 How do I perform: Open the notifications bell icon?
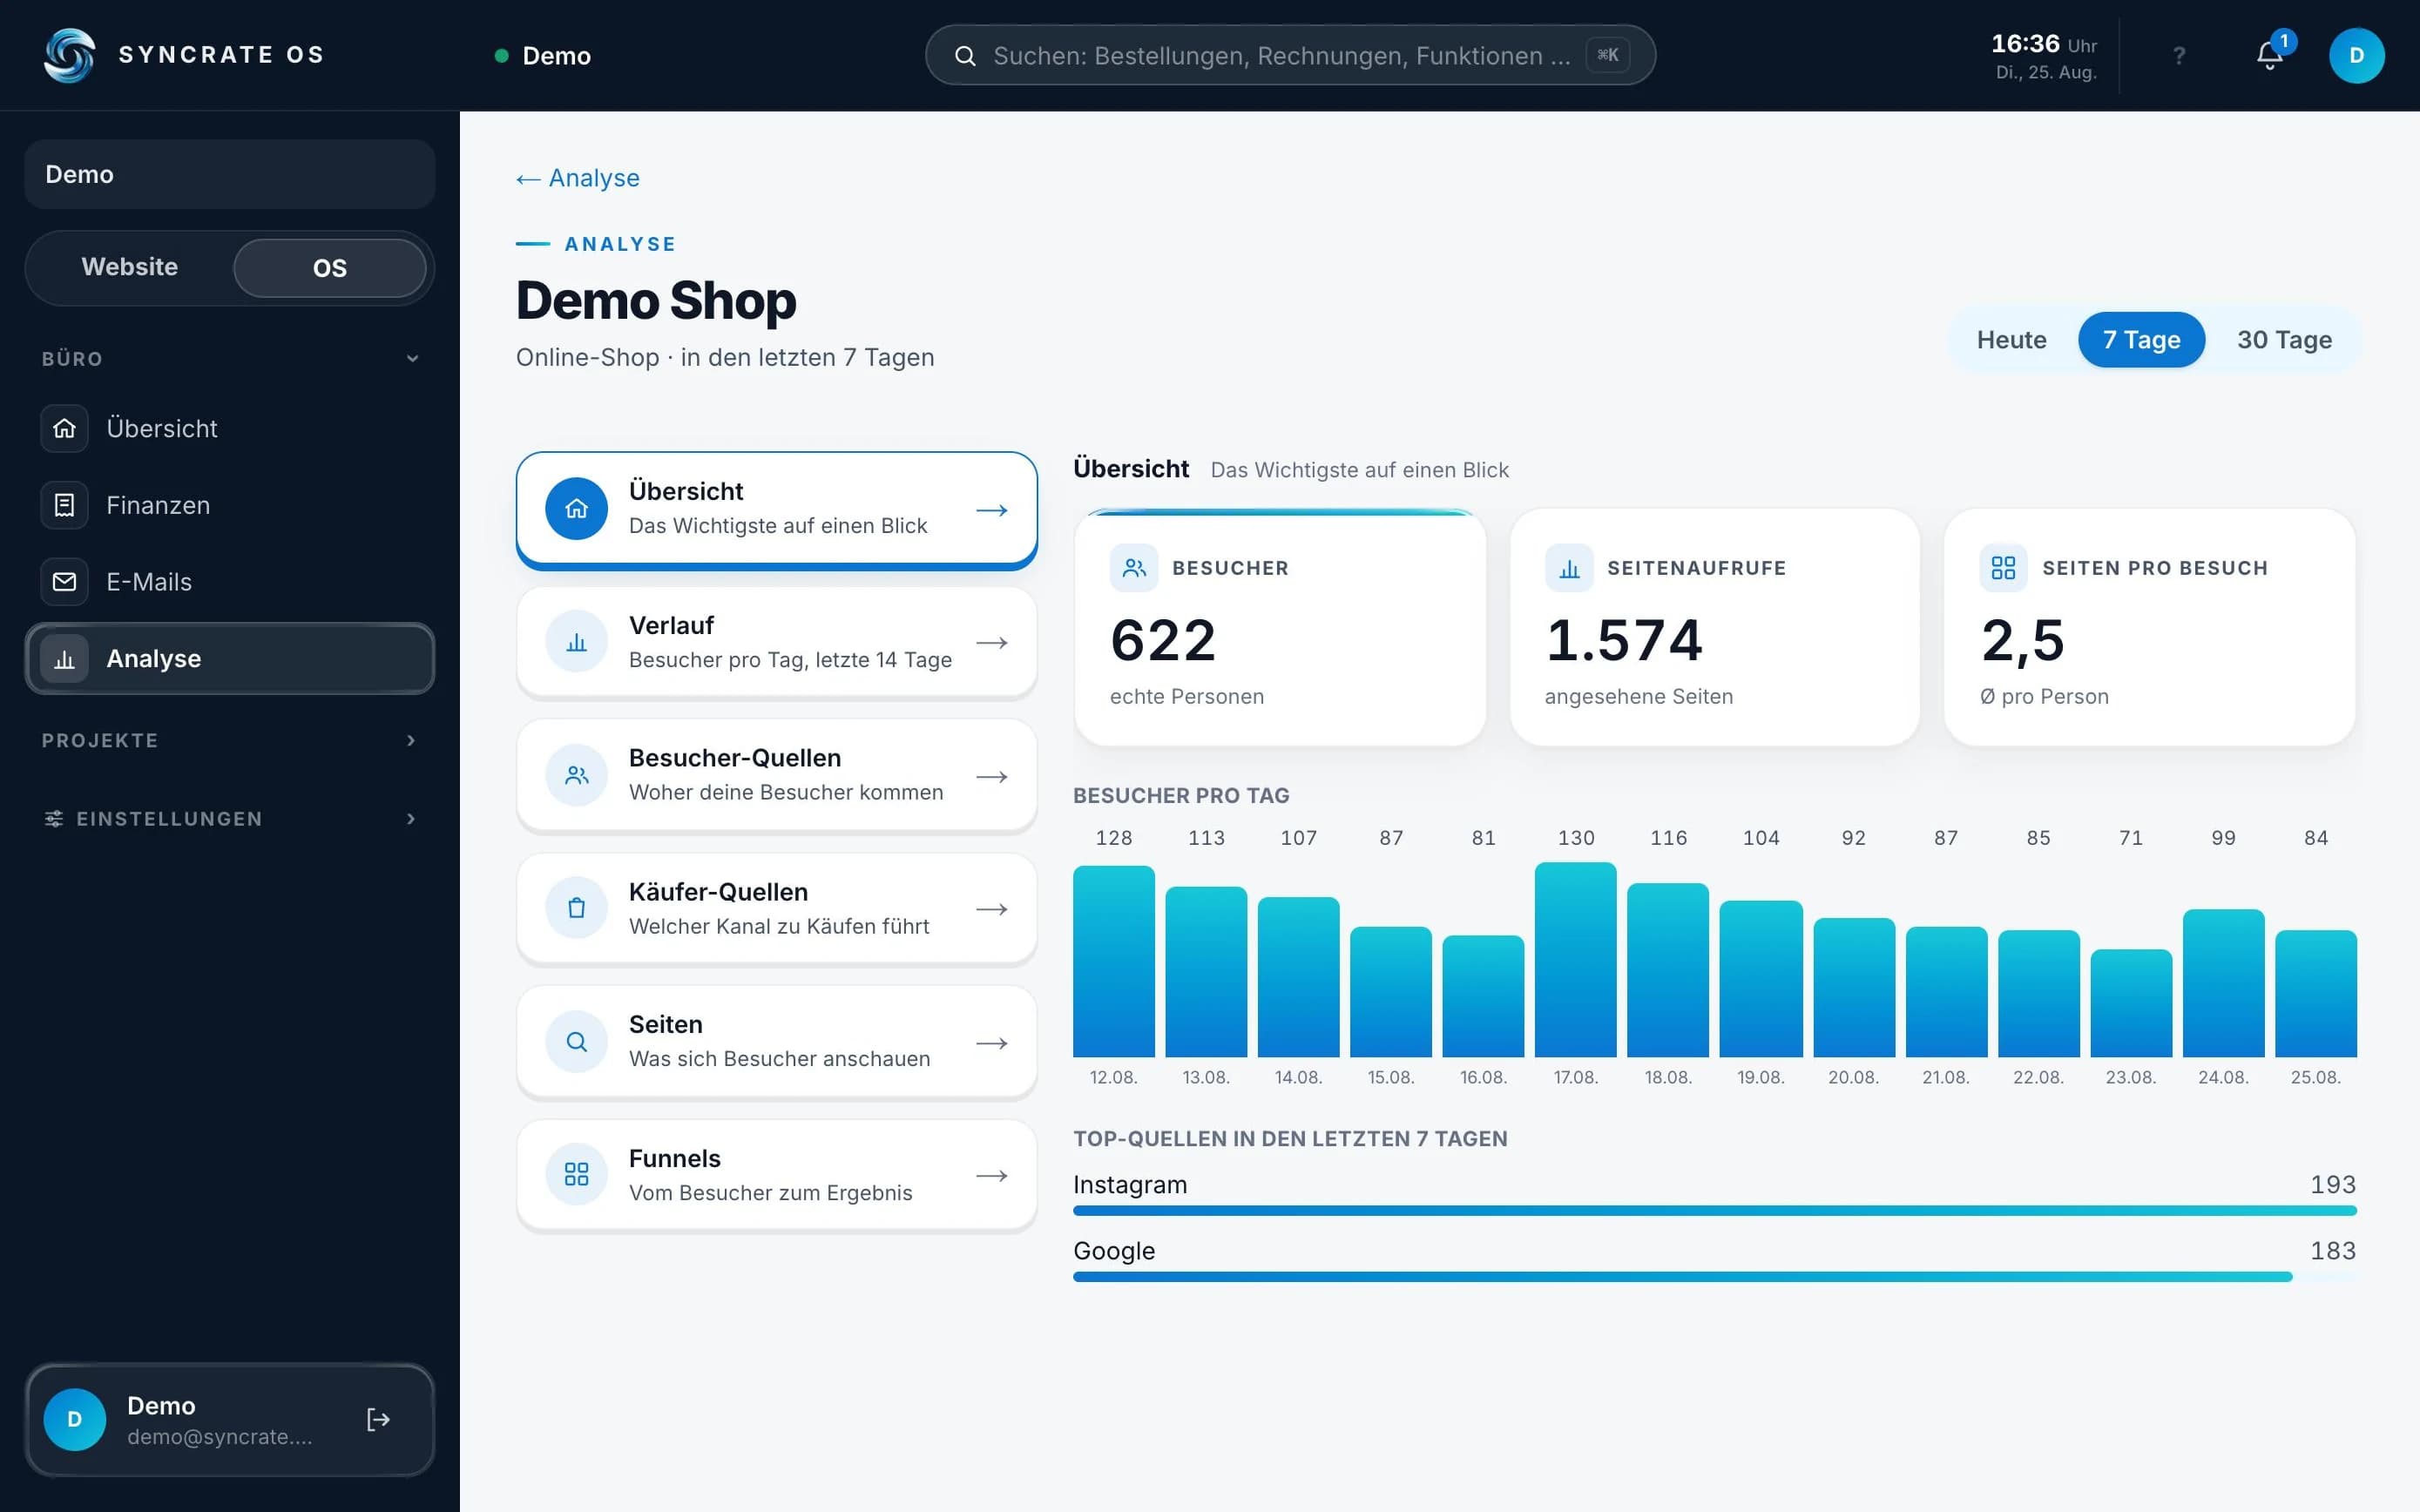click(x=2269, y=56)
